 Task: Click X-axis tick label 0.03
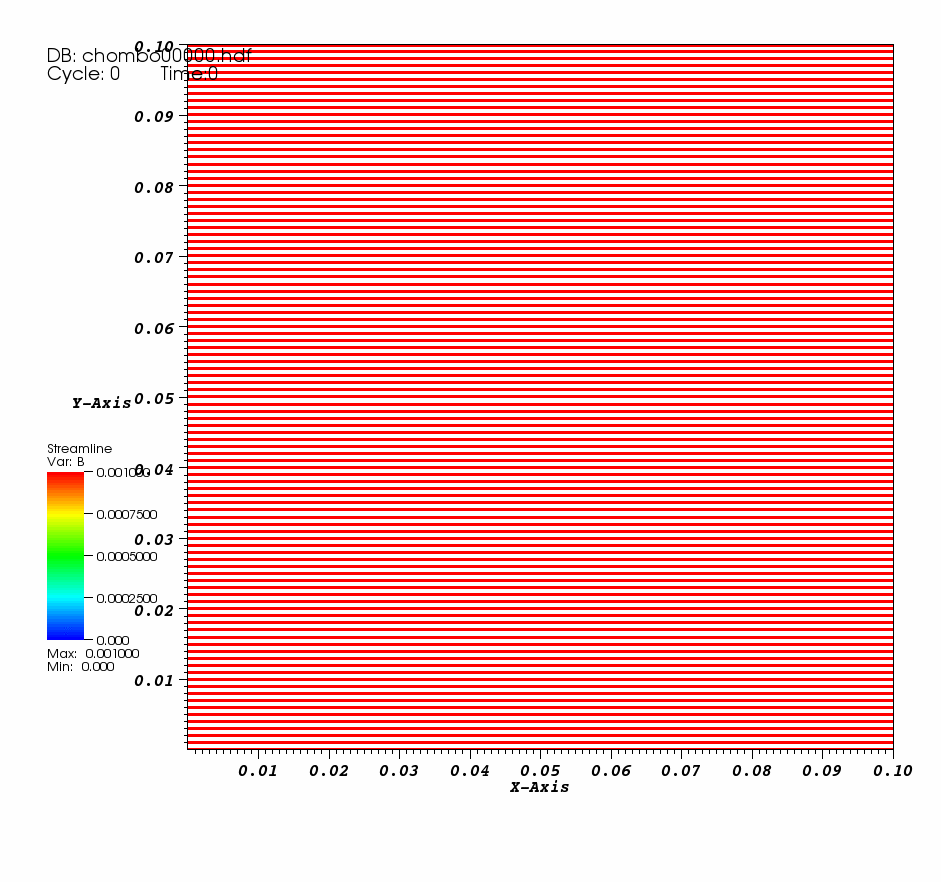[399, 771]
